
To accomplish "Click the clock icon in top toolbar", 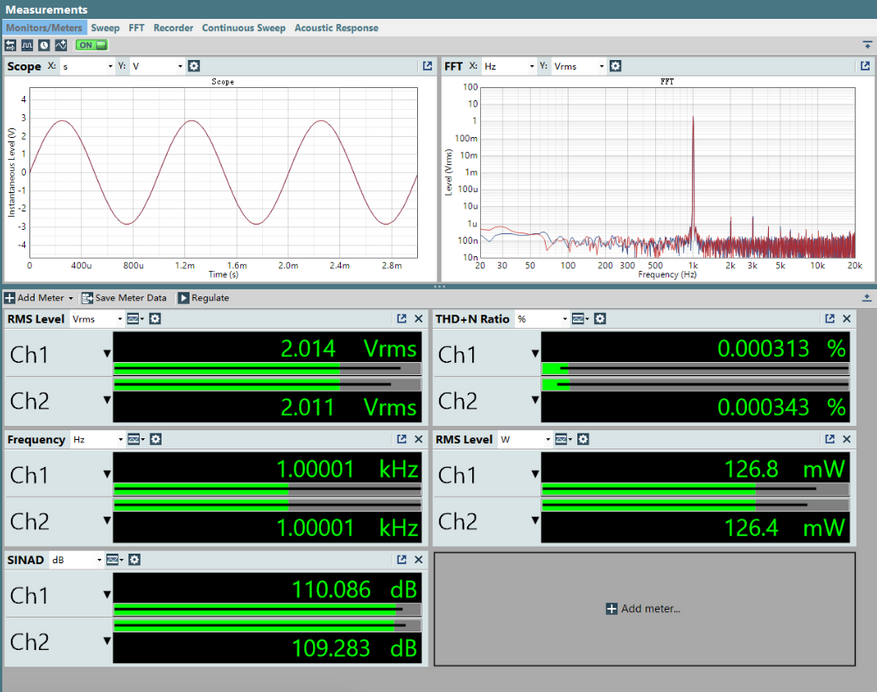I will (x=44, y=45).
